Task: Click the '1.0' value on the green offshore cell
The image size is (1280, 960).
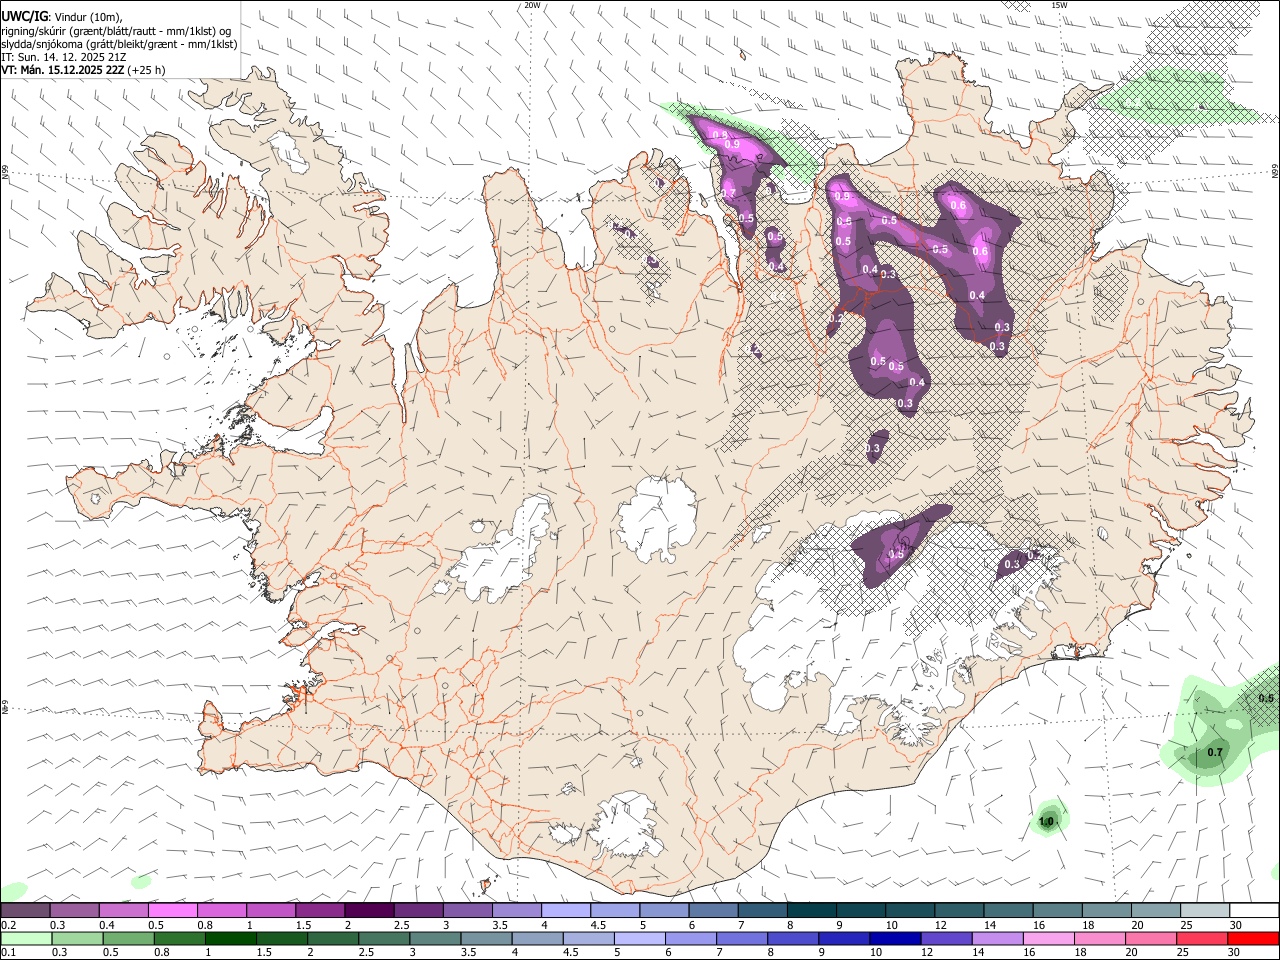Action: [1047, 822]
